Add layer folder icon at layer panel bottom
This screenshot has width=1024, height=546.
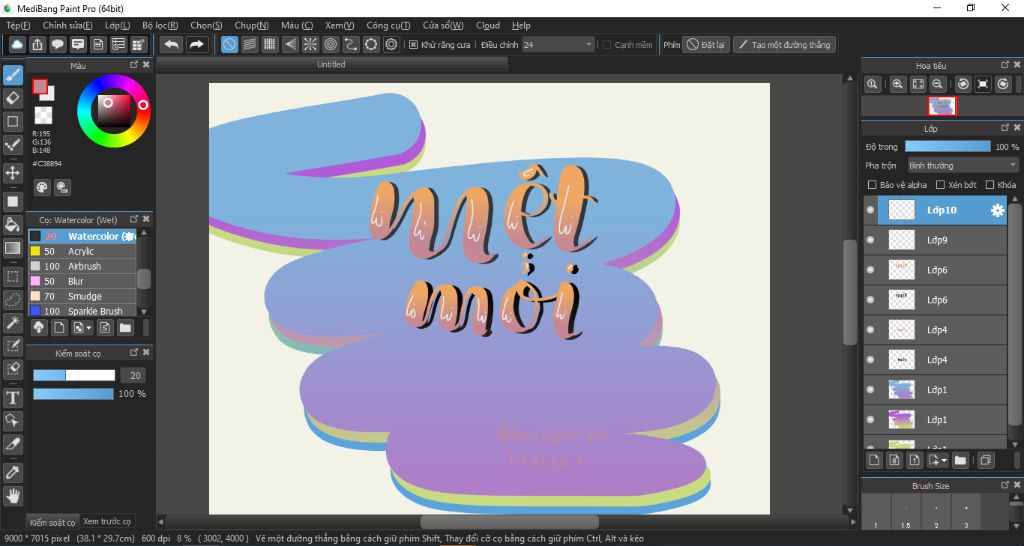(x=960, y=460)
